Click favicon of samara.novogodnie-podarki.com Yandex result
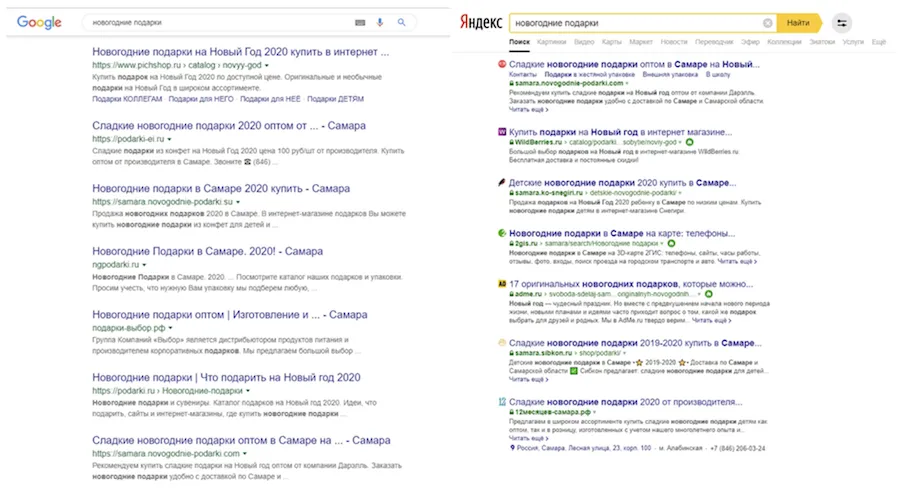Viewport: 900px width, 494px height. 502,64
